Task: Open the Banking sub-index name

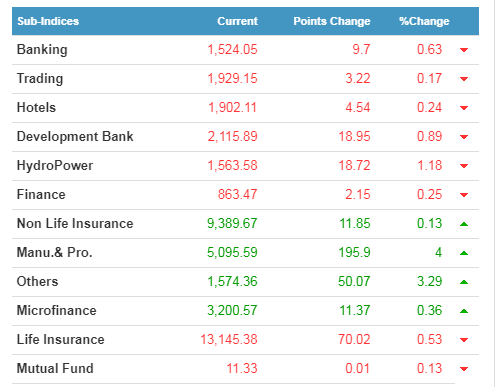Action: coord(42,50)
